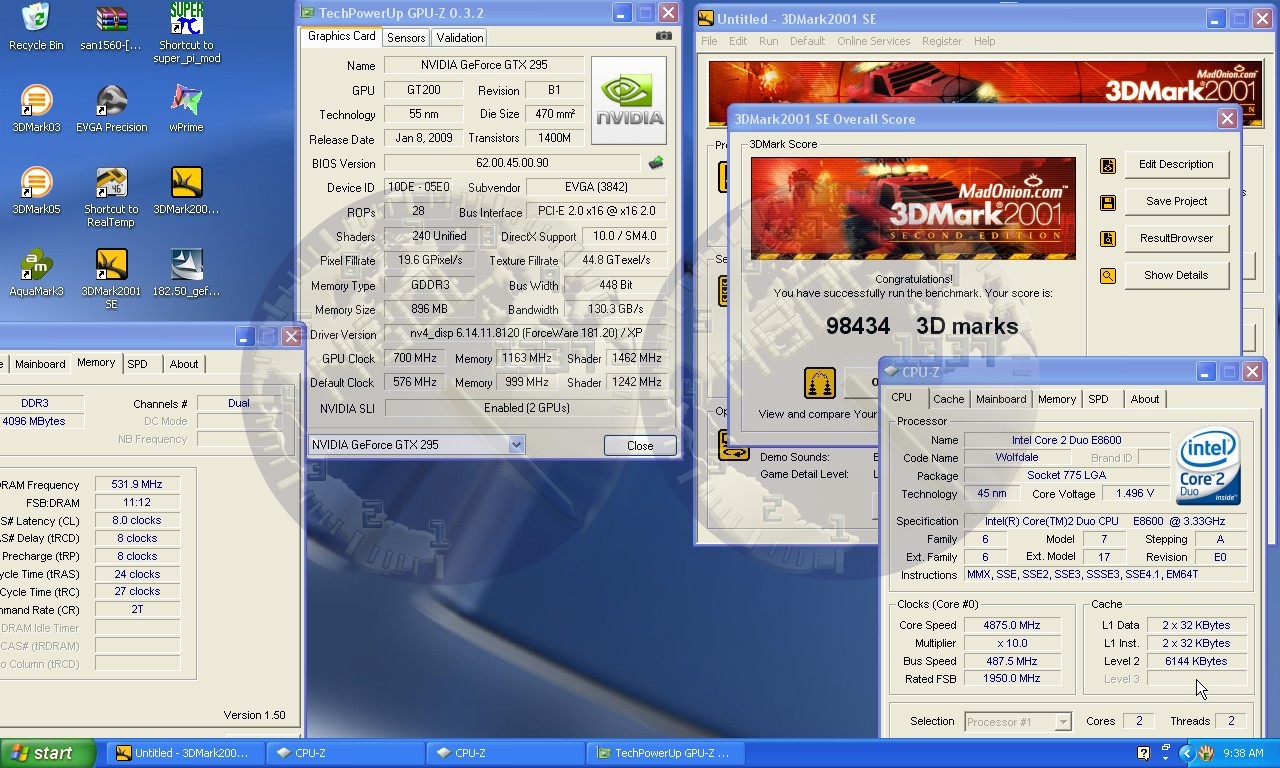
Task: Click the 98434 3D marks score text
Action: click(x=922, y=326)
